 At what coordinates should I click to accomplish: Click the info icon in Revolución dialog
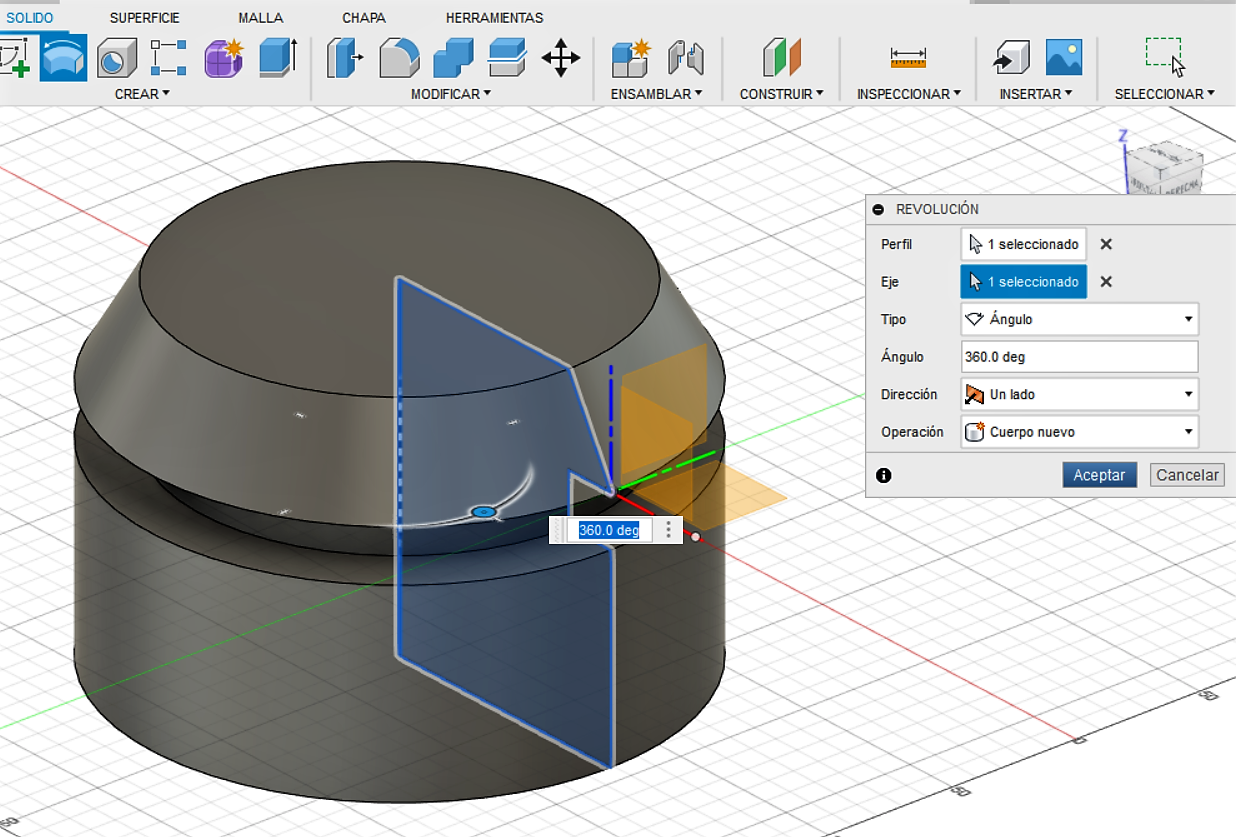(x=883, y=475)
